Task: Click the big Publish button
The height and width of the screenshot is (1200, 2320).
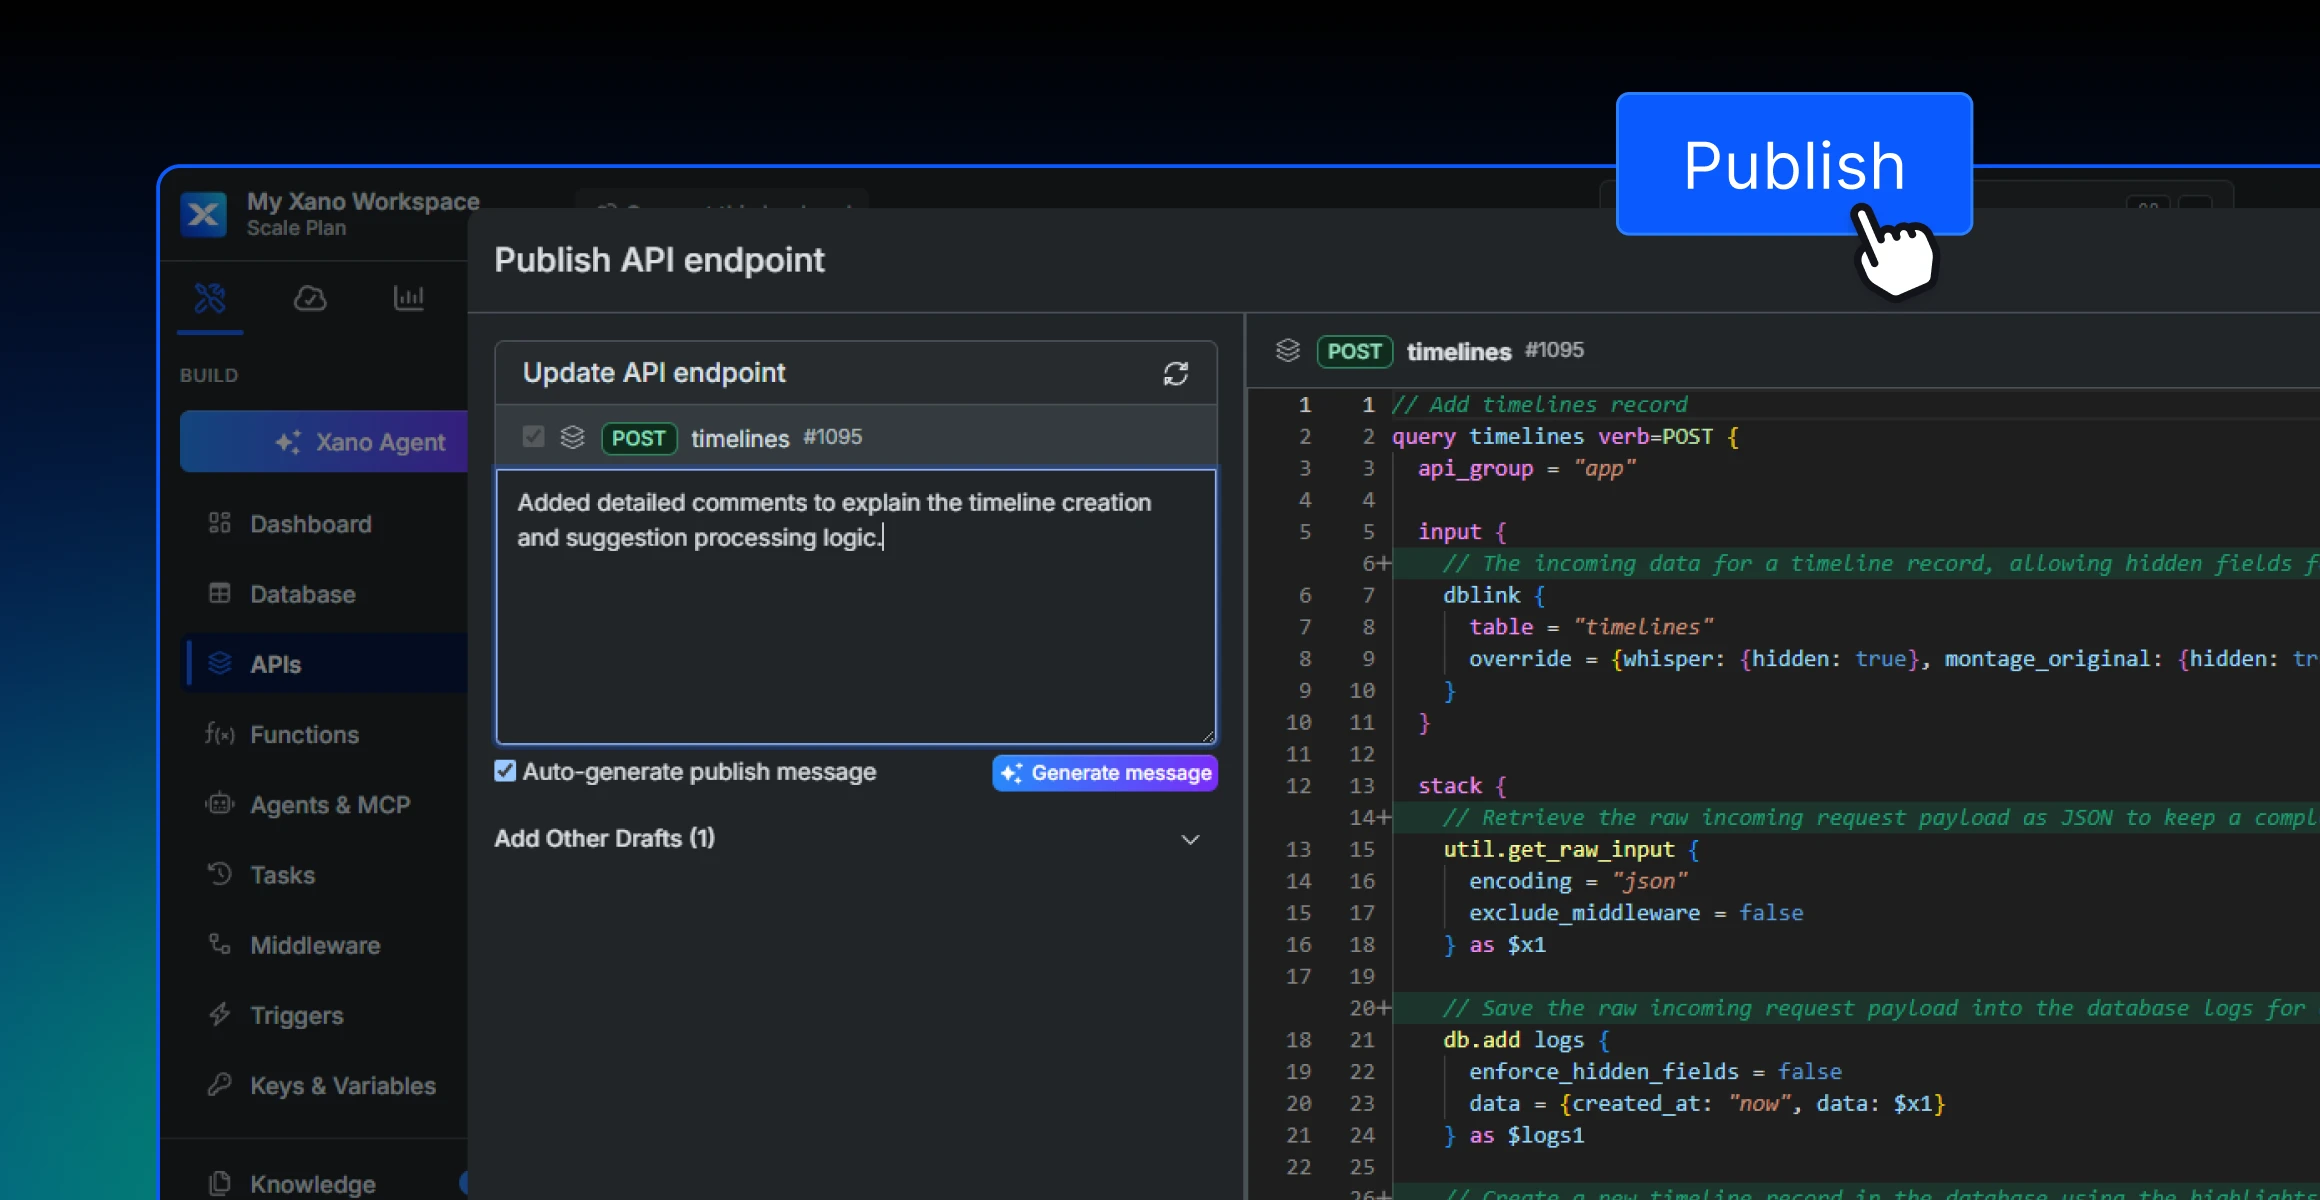Action: [x=1794, y=164]
